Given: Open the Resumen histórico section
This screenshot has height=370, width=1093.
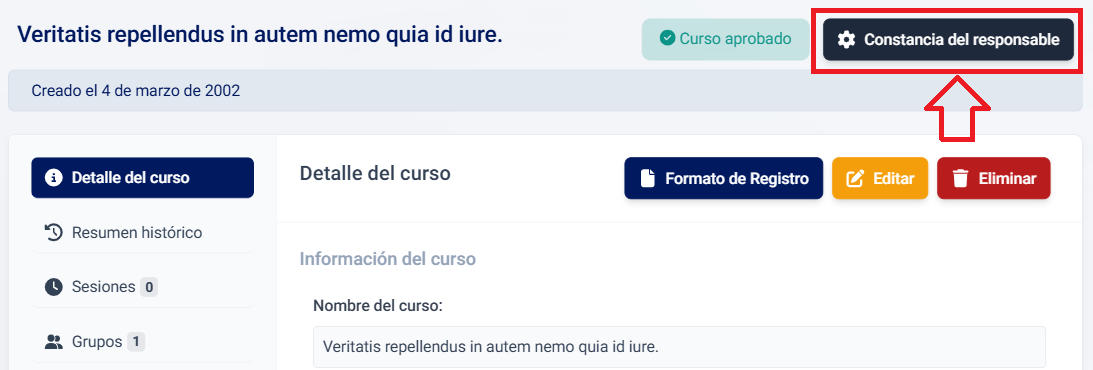Looking at the screenshot, I should pos(143,232).
